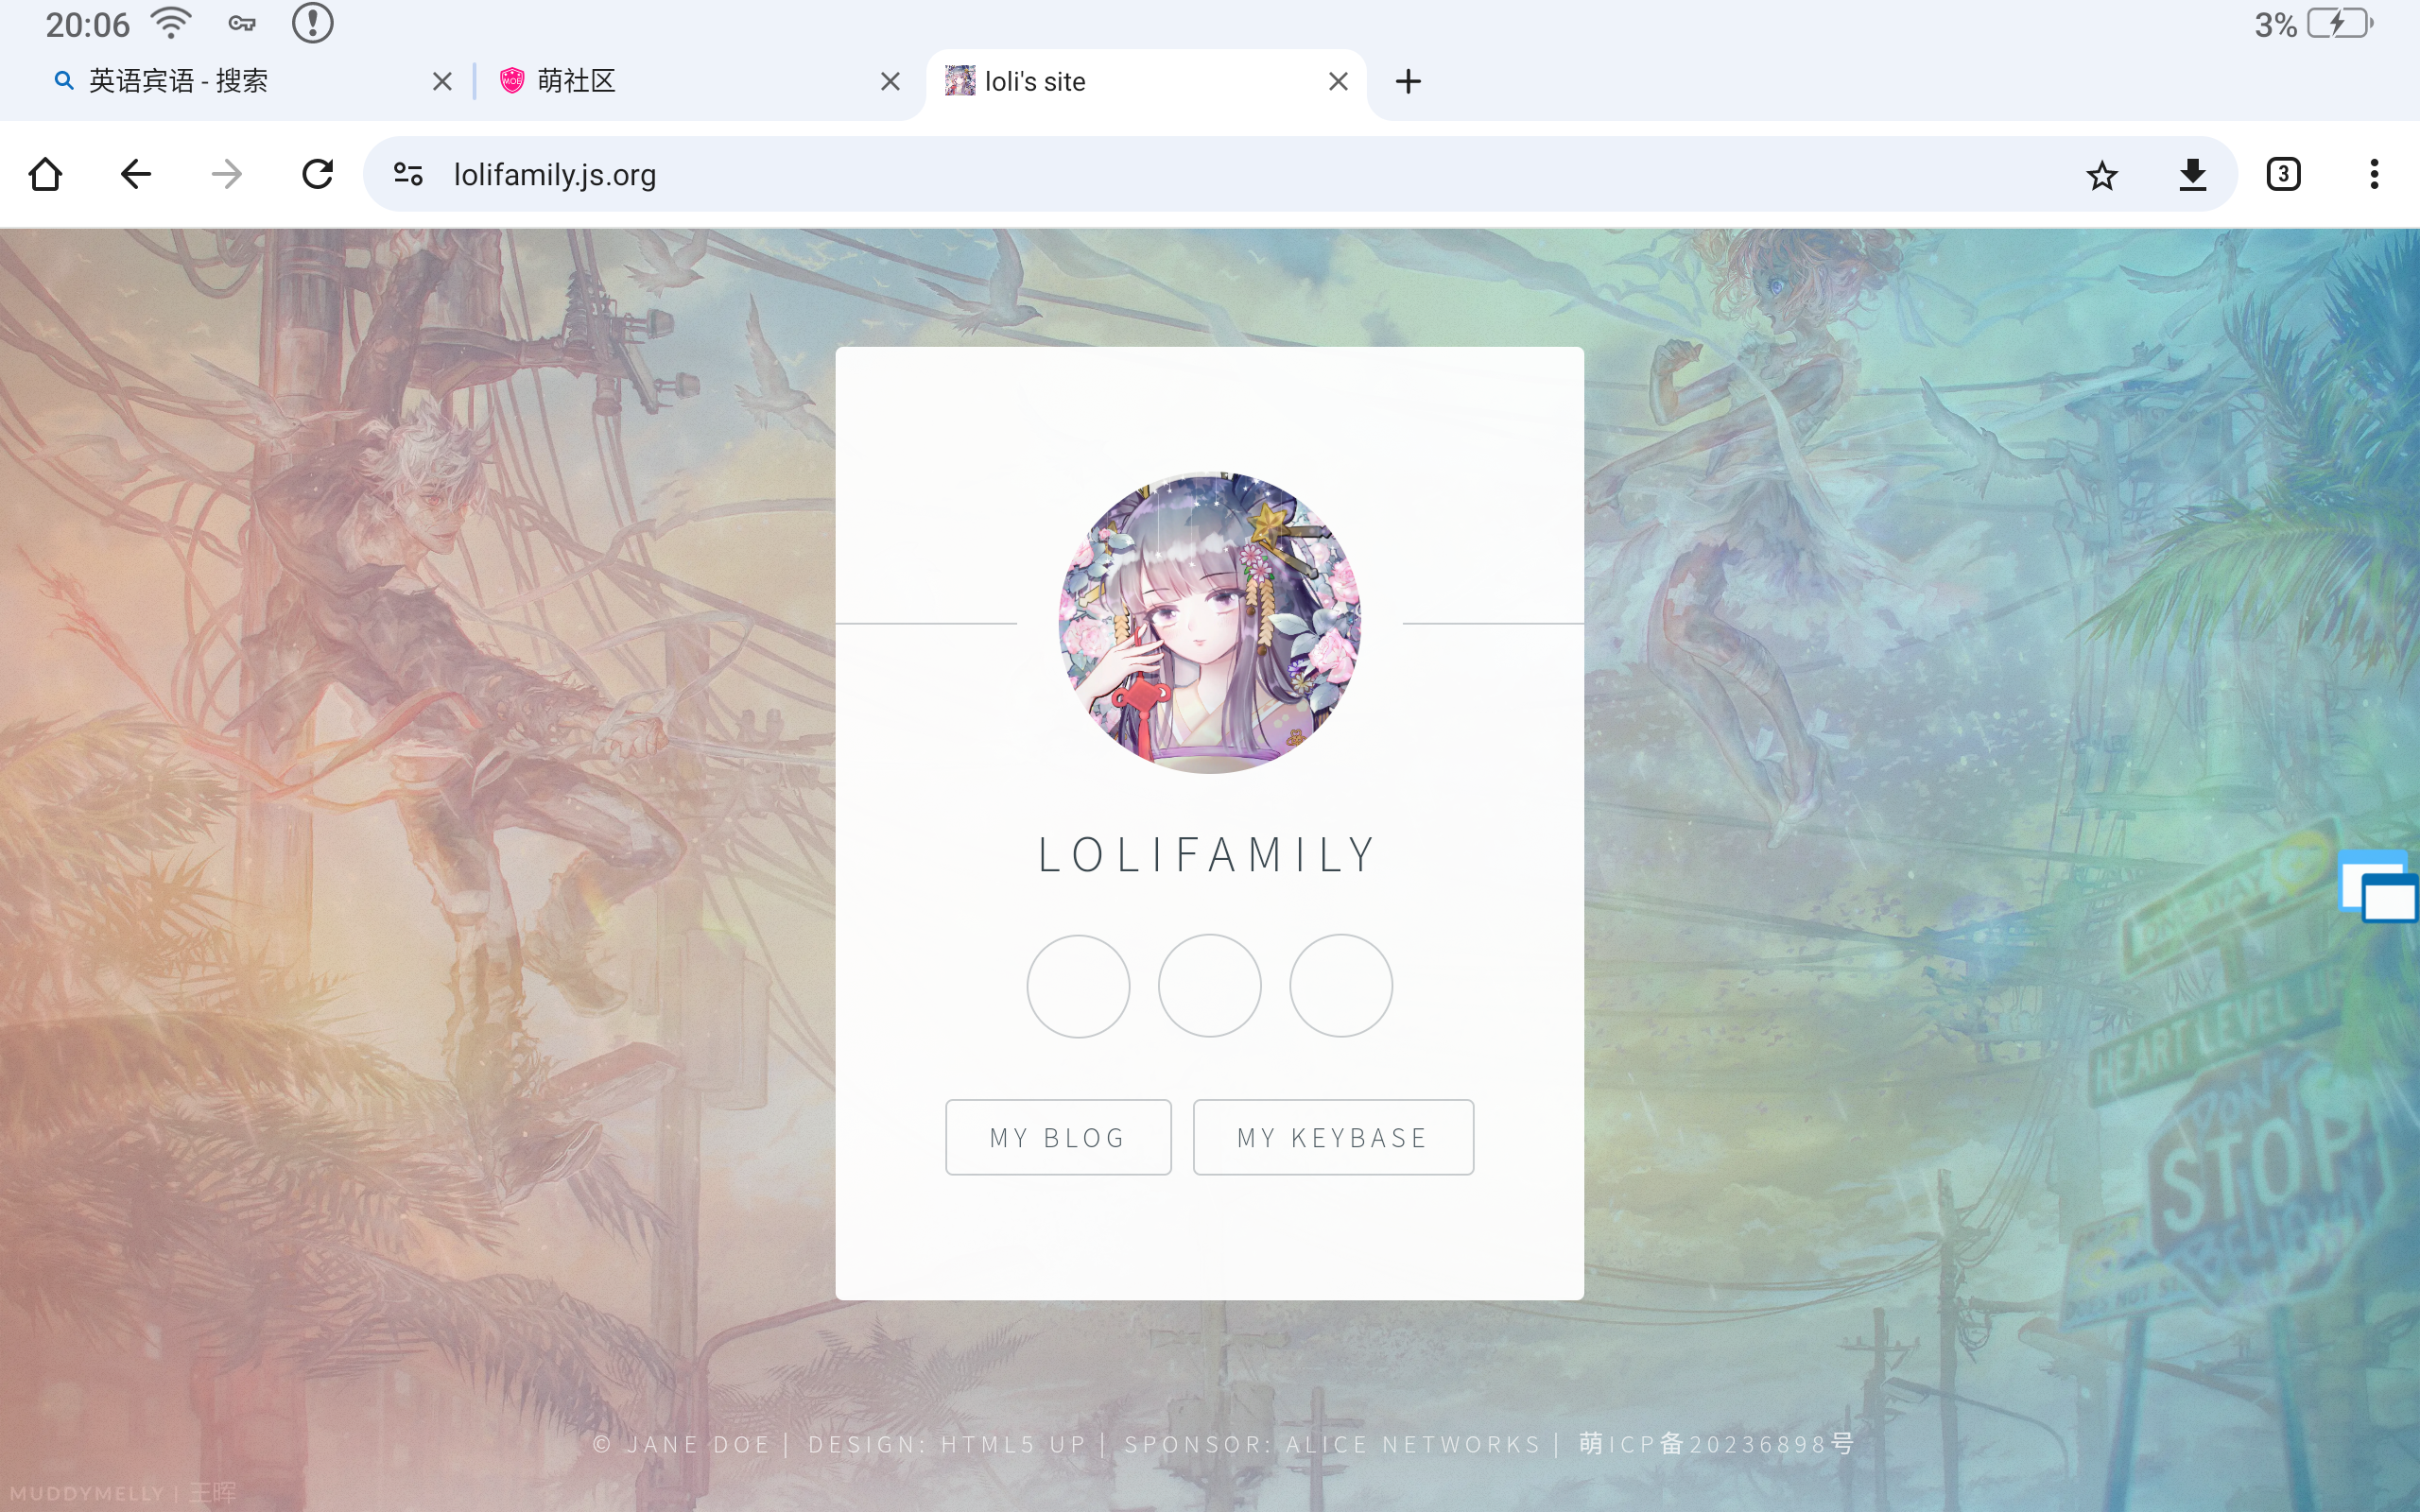Open the three-dot browser menu

pos(2374,174)
